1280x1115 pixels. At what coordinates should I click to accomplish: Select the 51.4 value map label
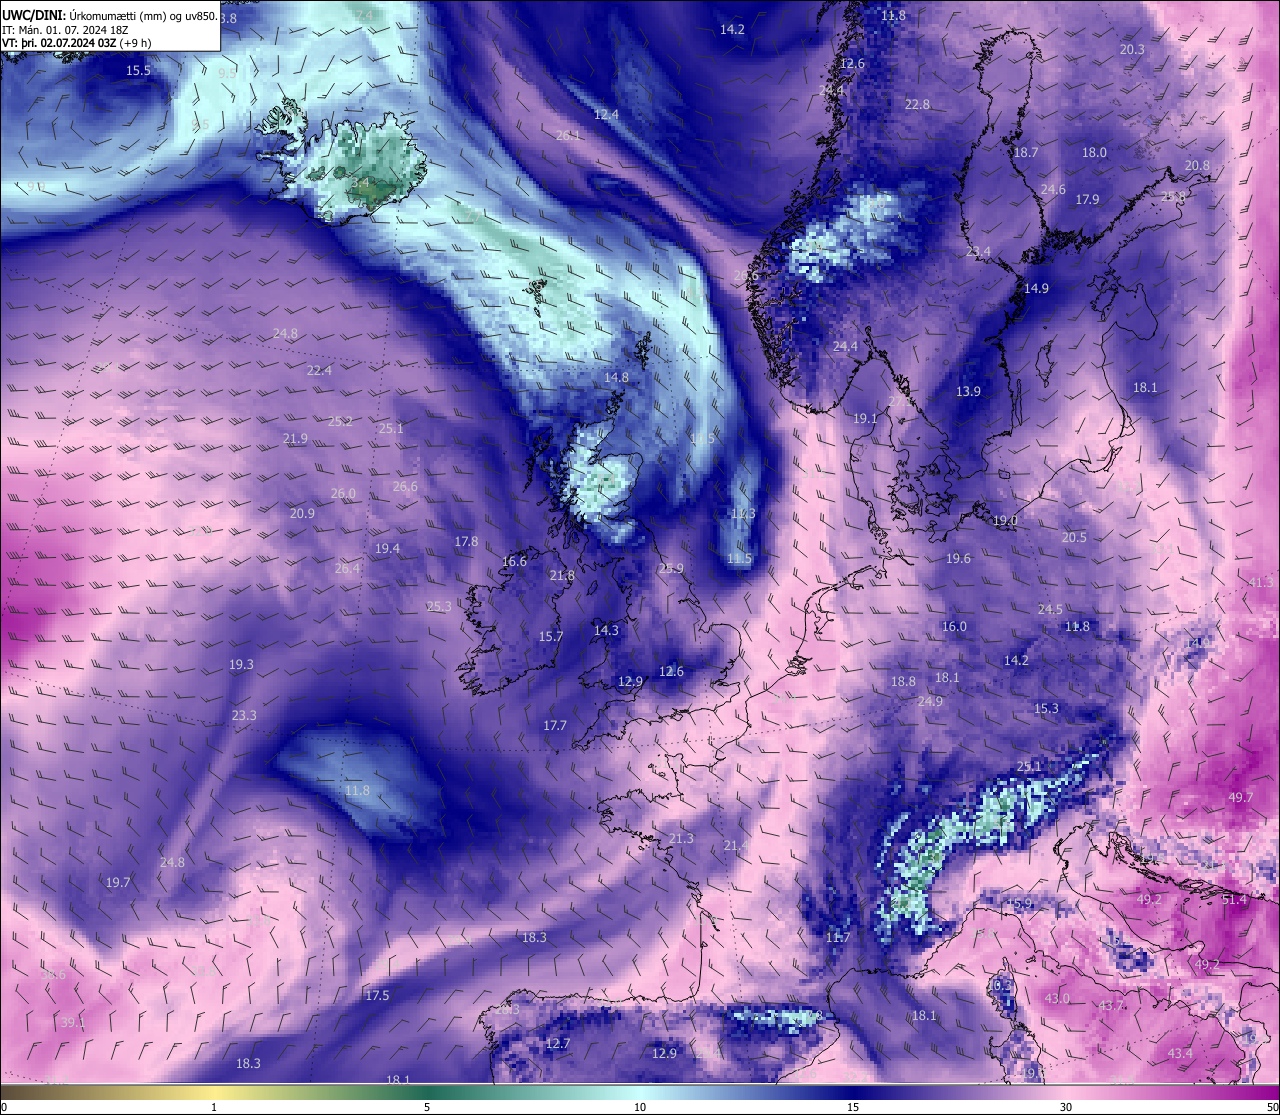[x=1235, y=899]
